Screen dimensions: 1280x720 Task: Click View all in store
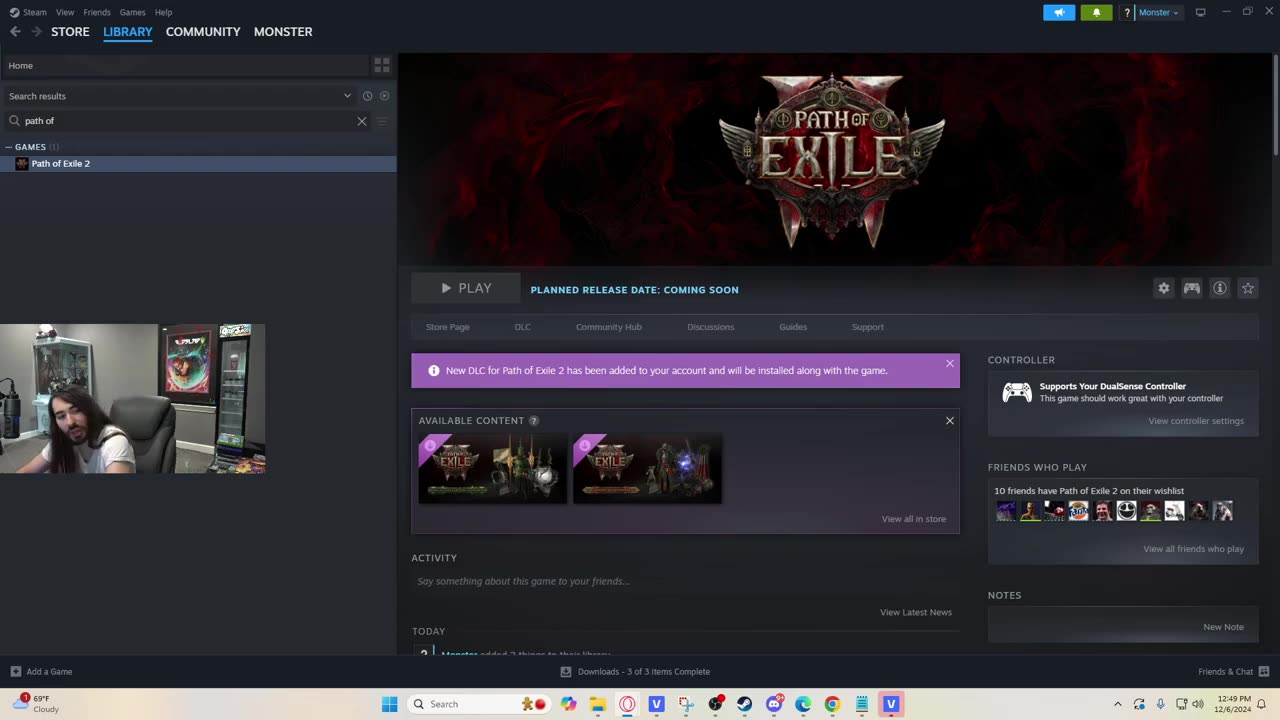coord(913,519)
